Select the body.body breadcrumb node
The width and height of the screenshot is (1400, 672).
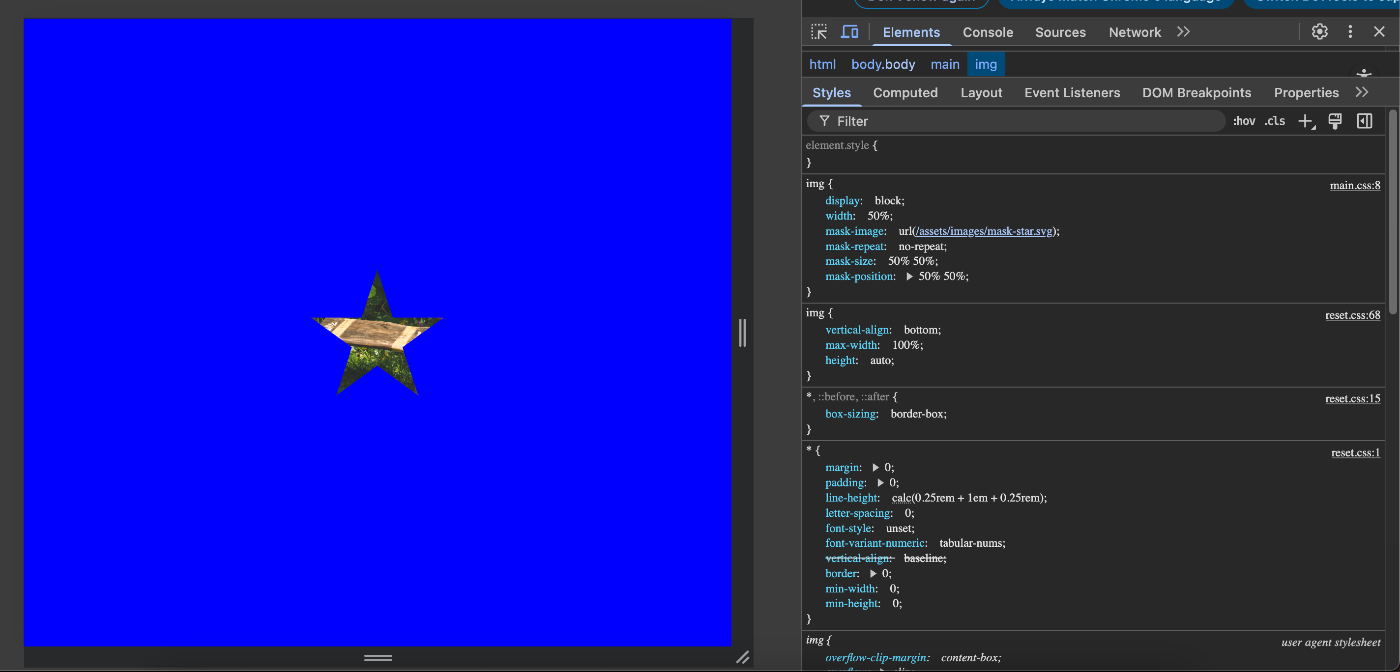[x=883, y=64]
